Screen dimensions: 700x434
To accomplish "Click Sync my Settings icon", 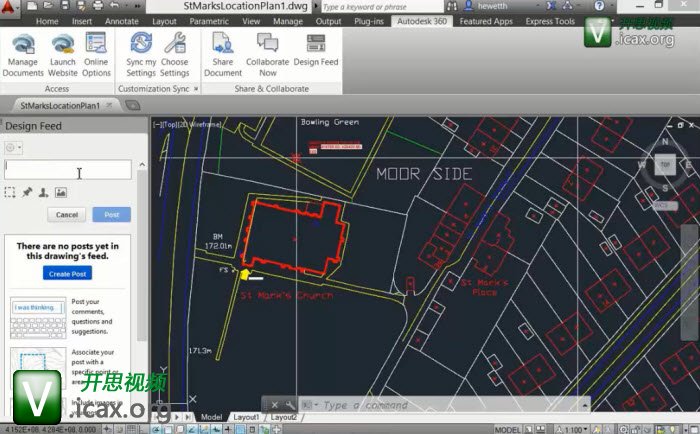I will coord(141,54).
